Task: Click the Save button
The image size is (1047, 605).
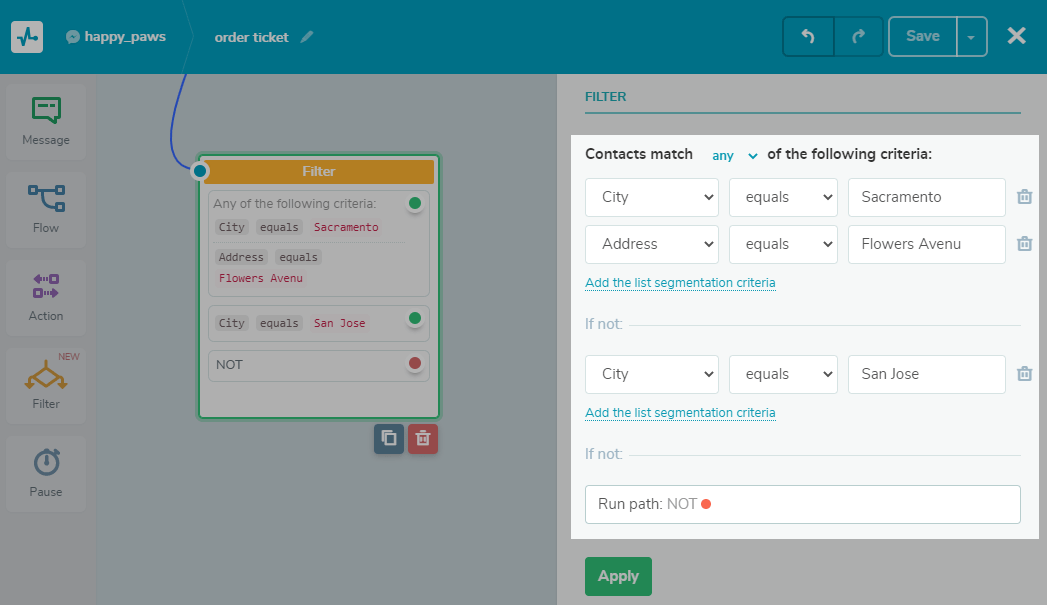Action: click(x=922, y=37)
